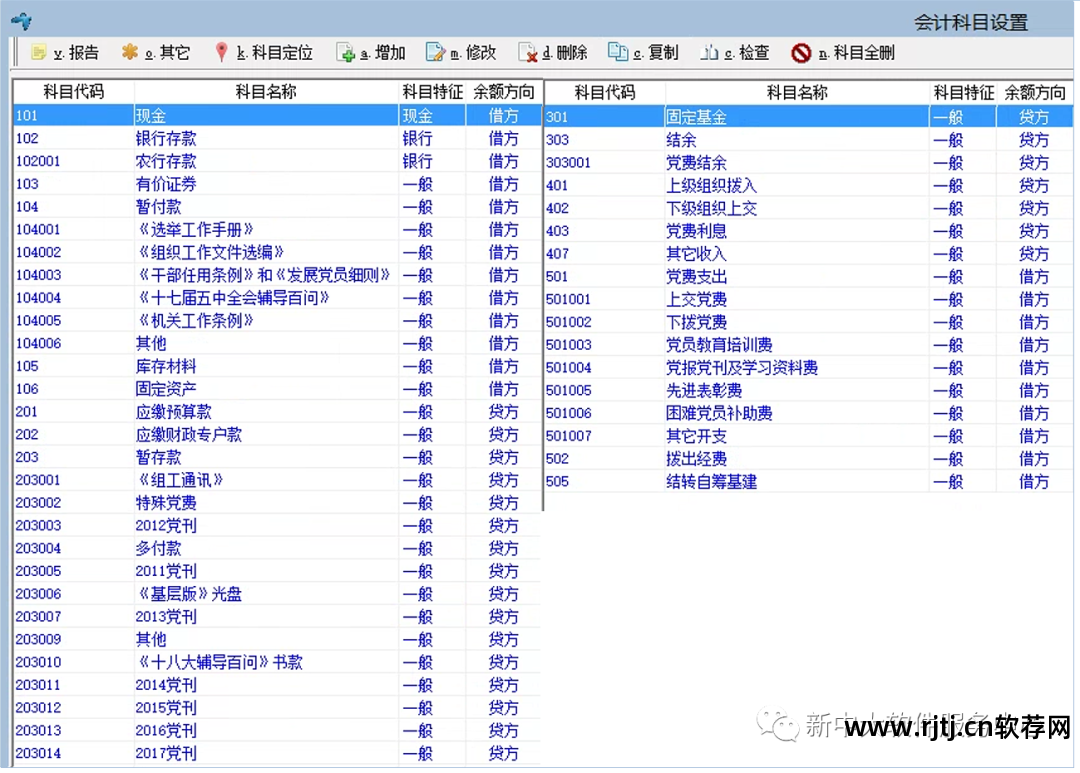Click the 科目全删 delete-all icon

(840, 53)
